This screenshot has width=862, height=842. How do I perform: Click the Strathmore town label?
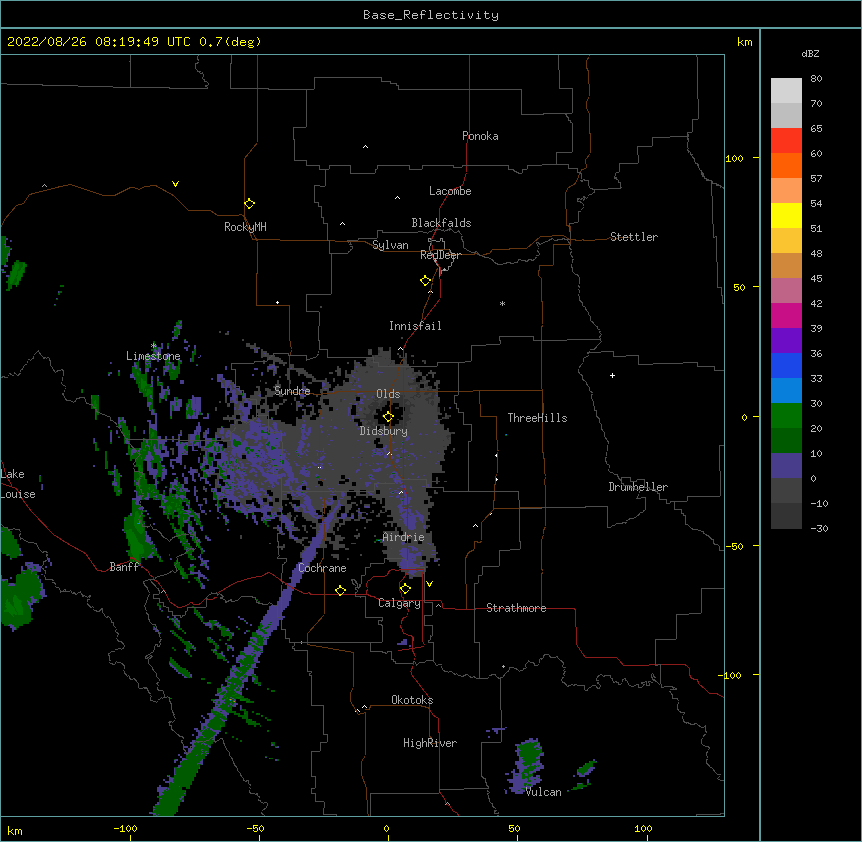516,608
